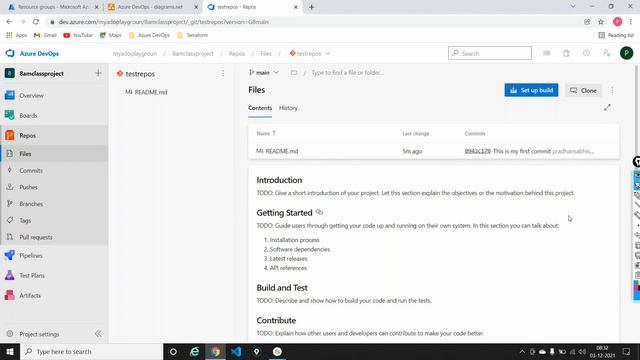Focus the Azure DevOps Search box
Image resolution: width=640 pixels, height=360 pixels.
[490, 53]
